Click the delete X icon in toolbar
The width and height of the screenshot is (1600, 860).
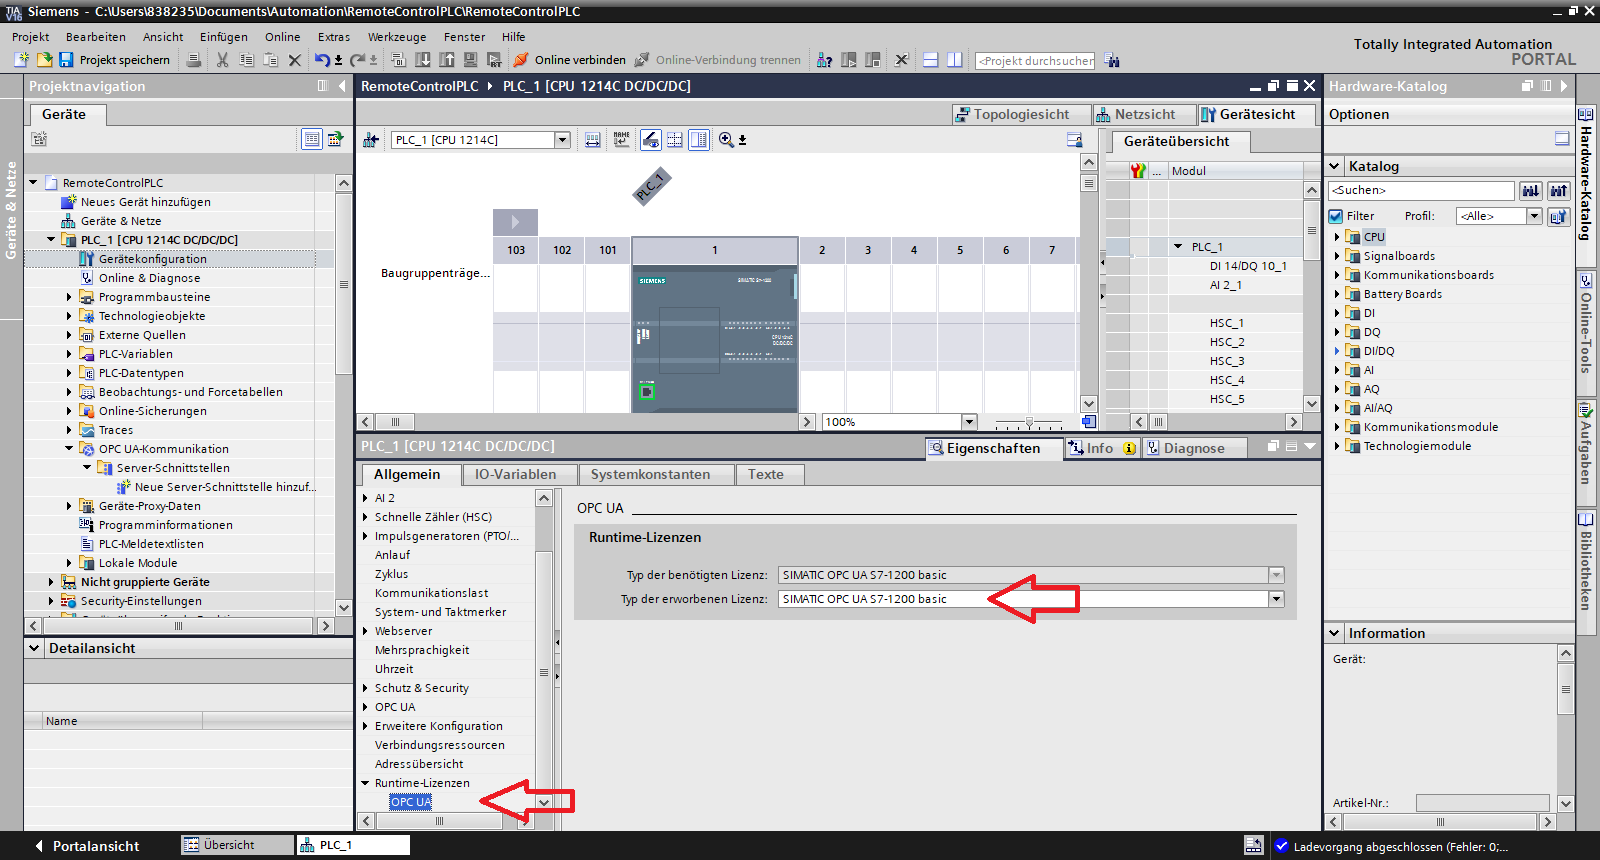coord(295,60)
